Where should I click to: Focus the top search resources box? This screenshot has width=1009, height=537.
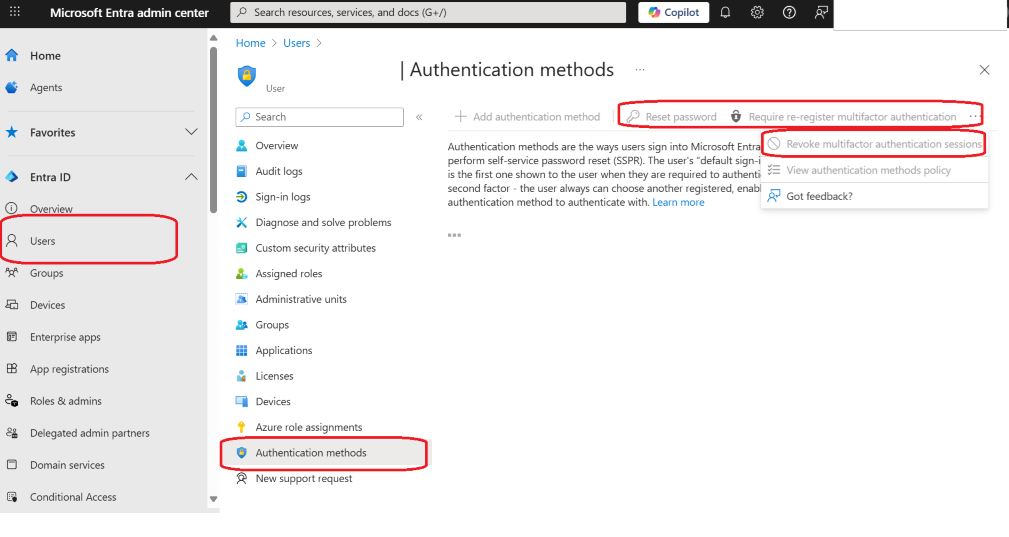click(x=428, y=12)
